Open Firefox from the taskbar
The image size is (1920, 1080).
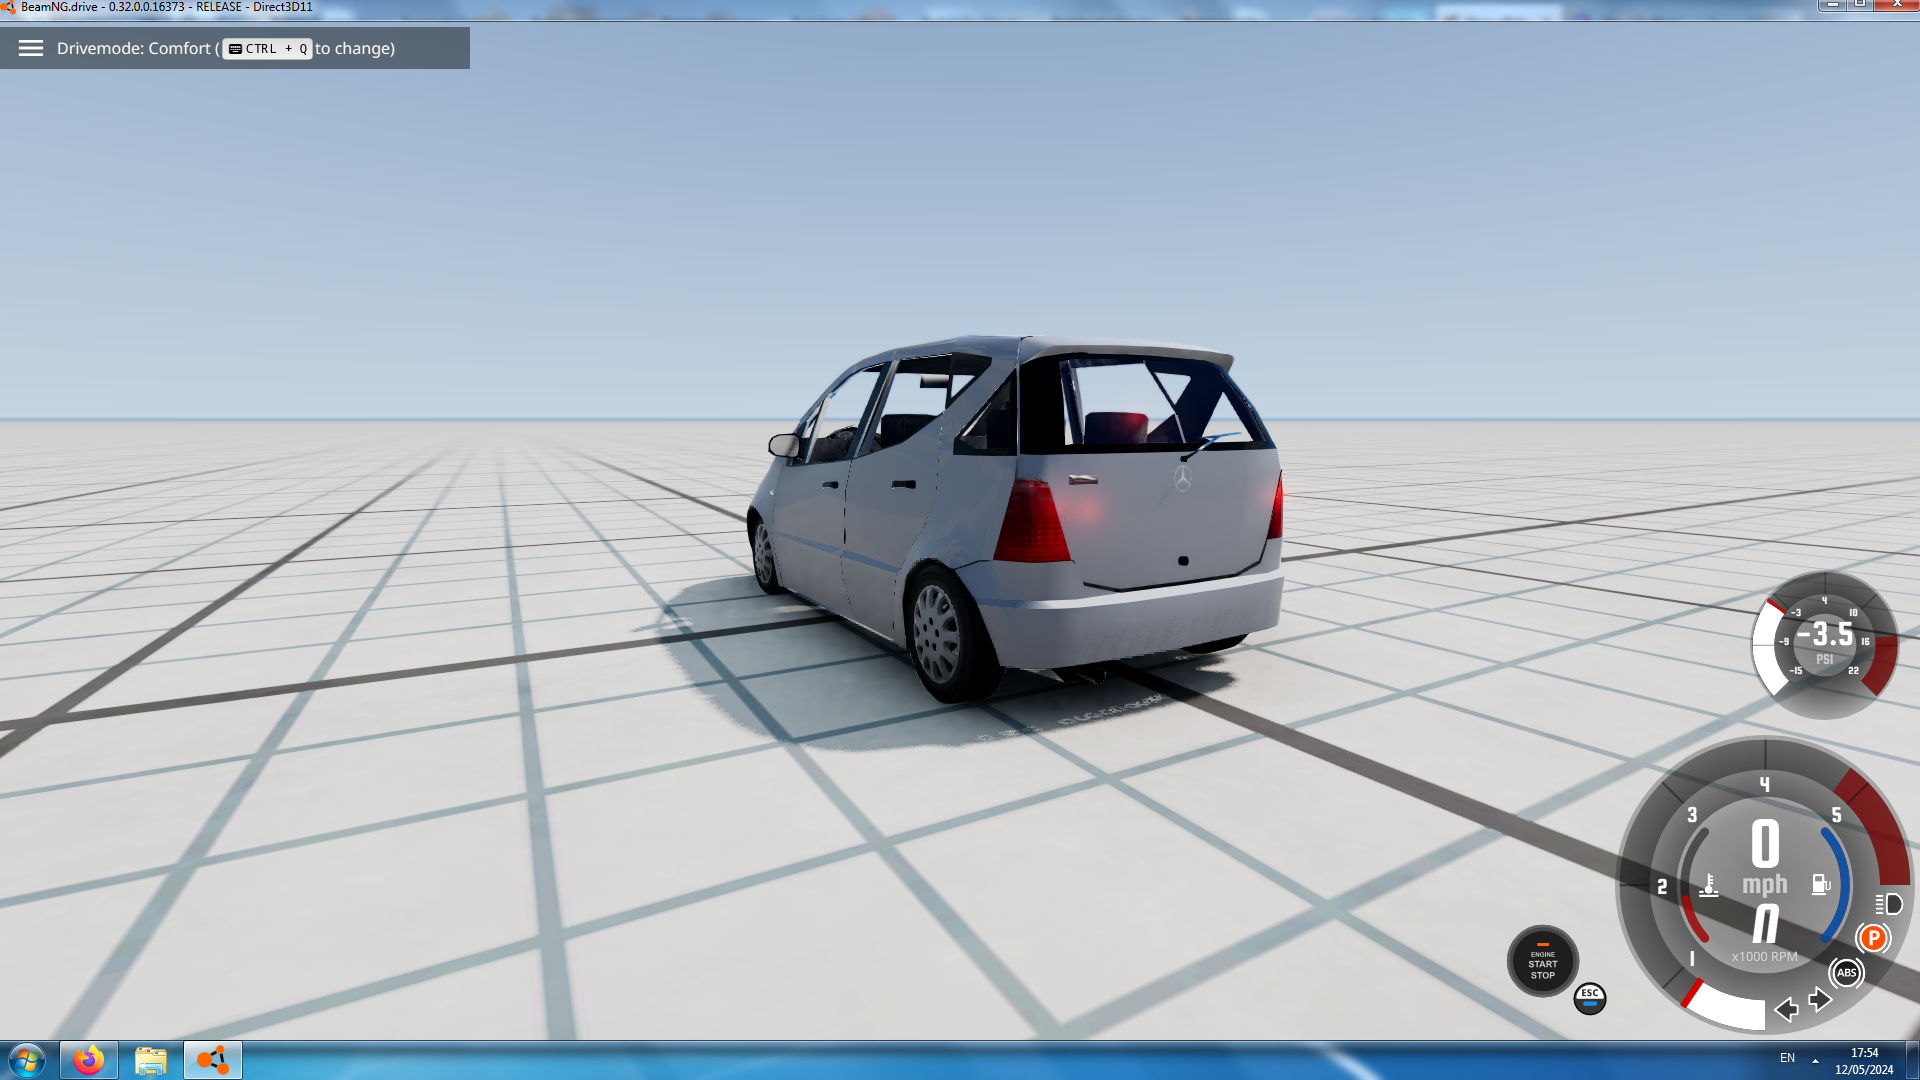pyautogui.click(x=89, y=1060)
